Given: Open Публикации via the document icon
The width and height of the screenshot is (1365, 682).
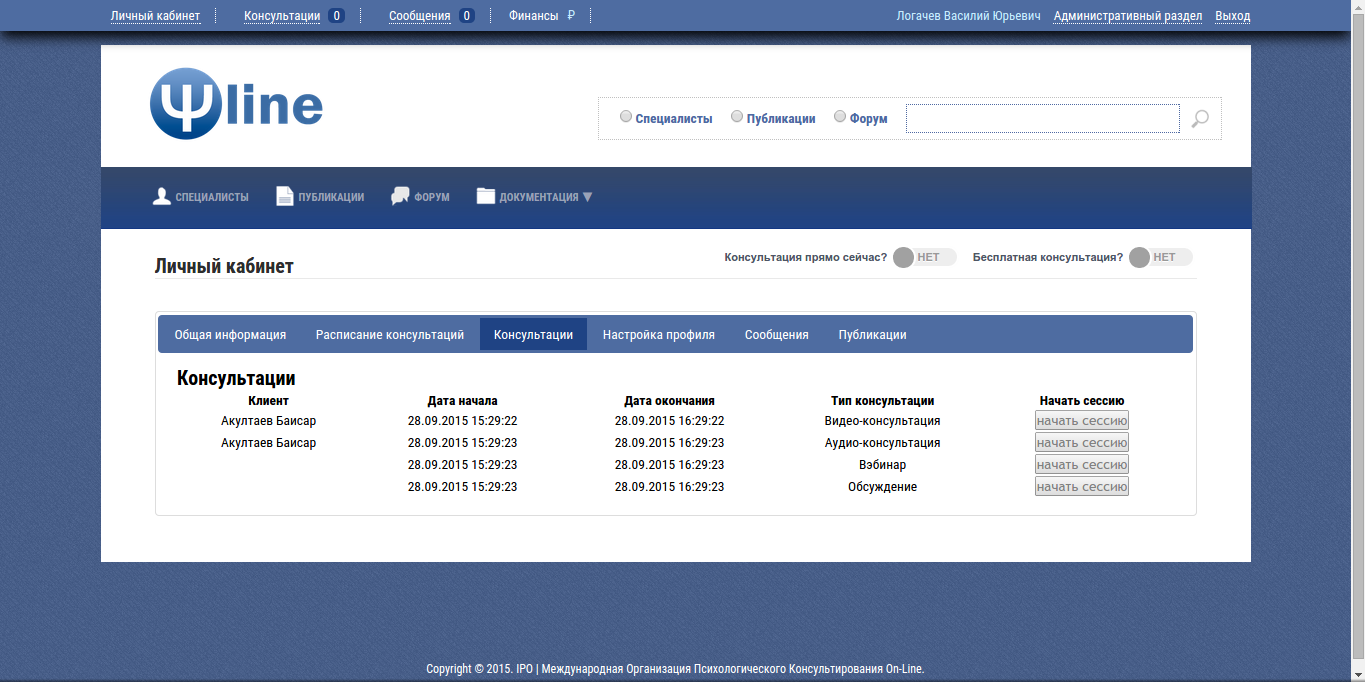Looking at the screenshot, I should point(284,196).
